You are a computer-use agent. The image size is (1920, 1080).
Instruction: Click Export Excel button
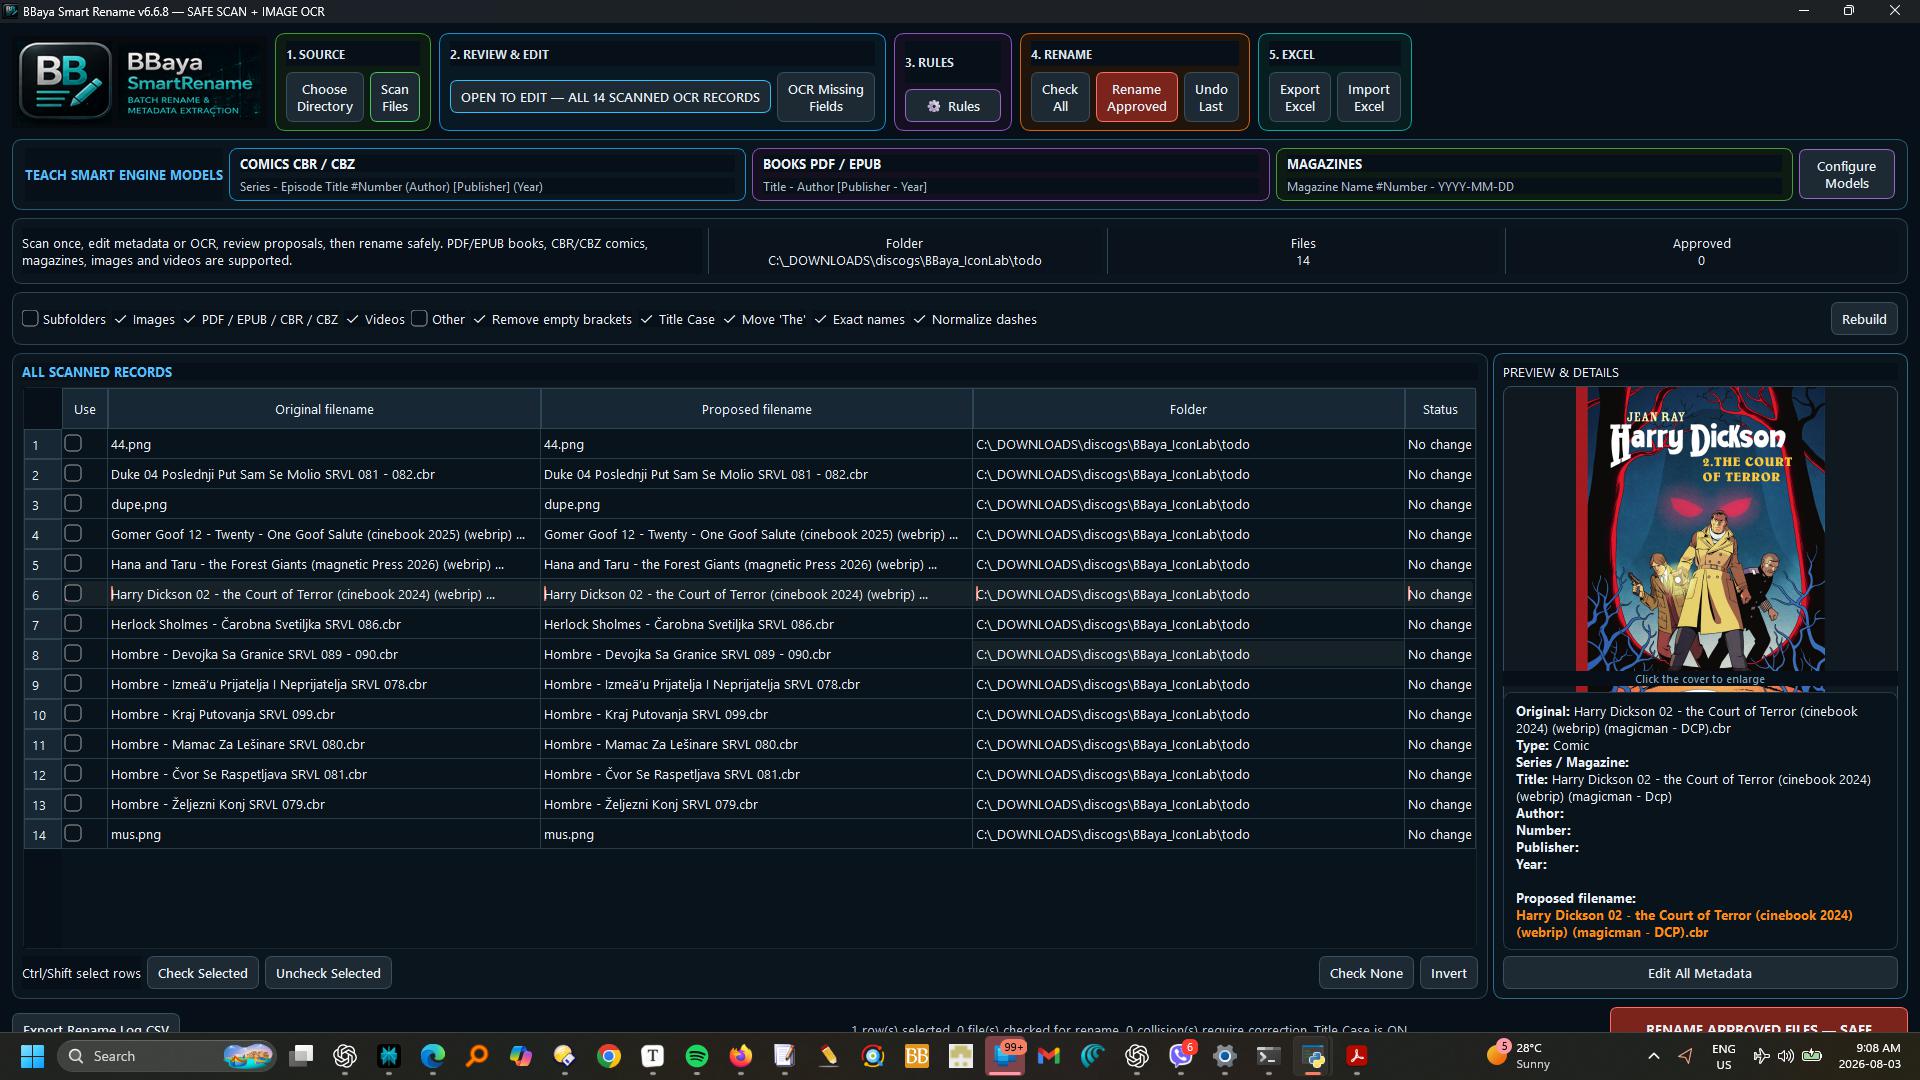(x=1300, y=97)
